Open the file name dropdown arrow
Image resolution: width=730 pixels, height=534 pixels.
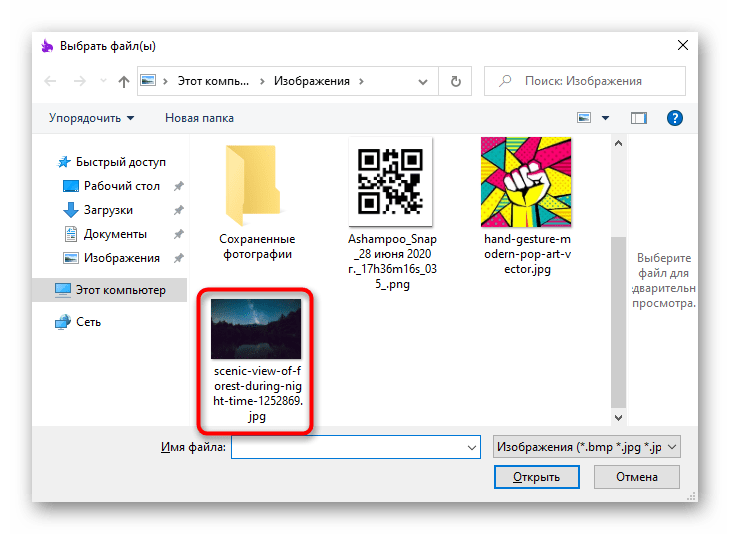coord(472,448)
